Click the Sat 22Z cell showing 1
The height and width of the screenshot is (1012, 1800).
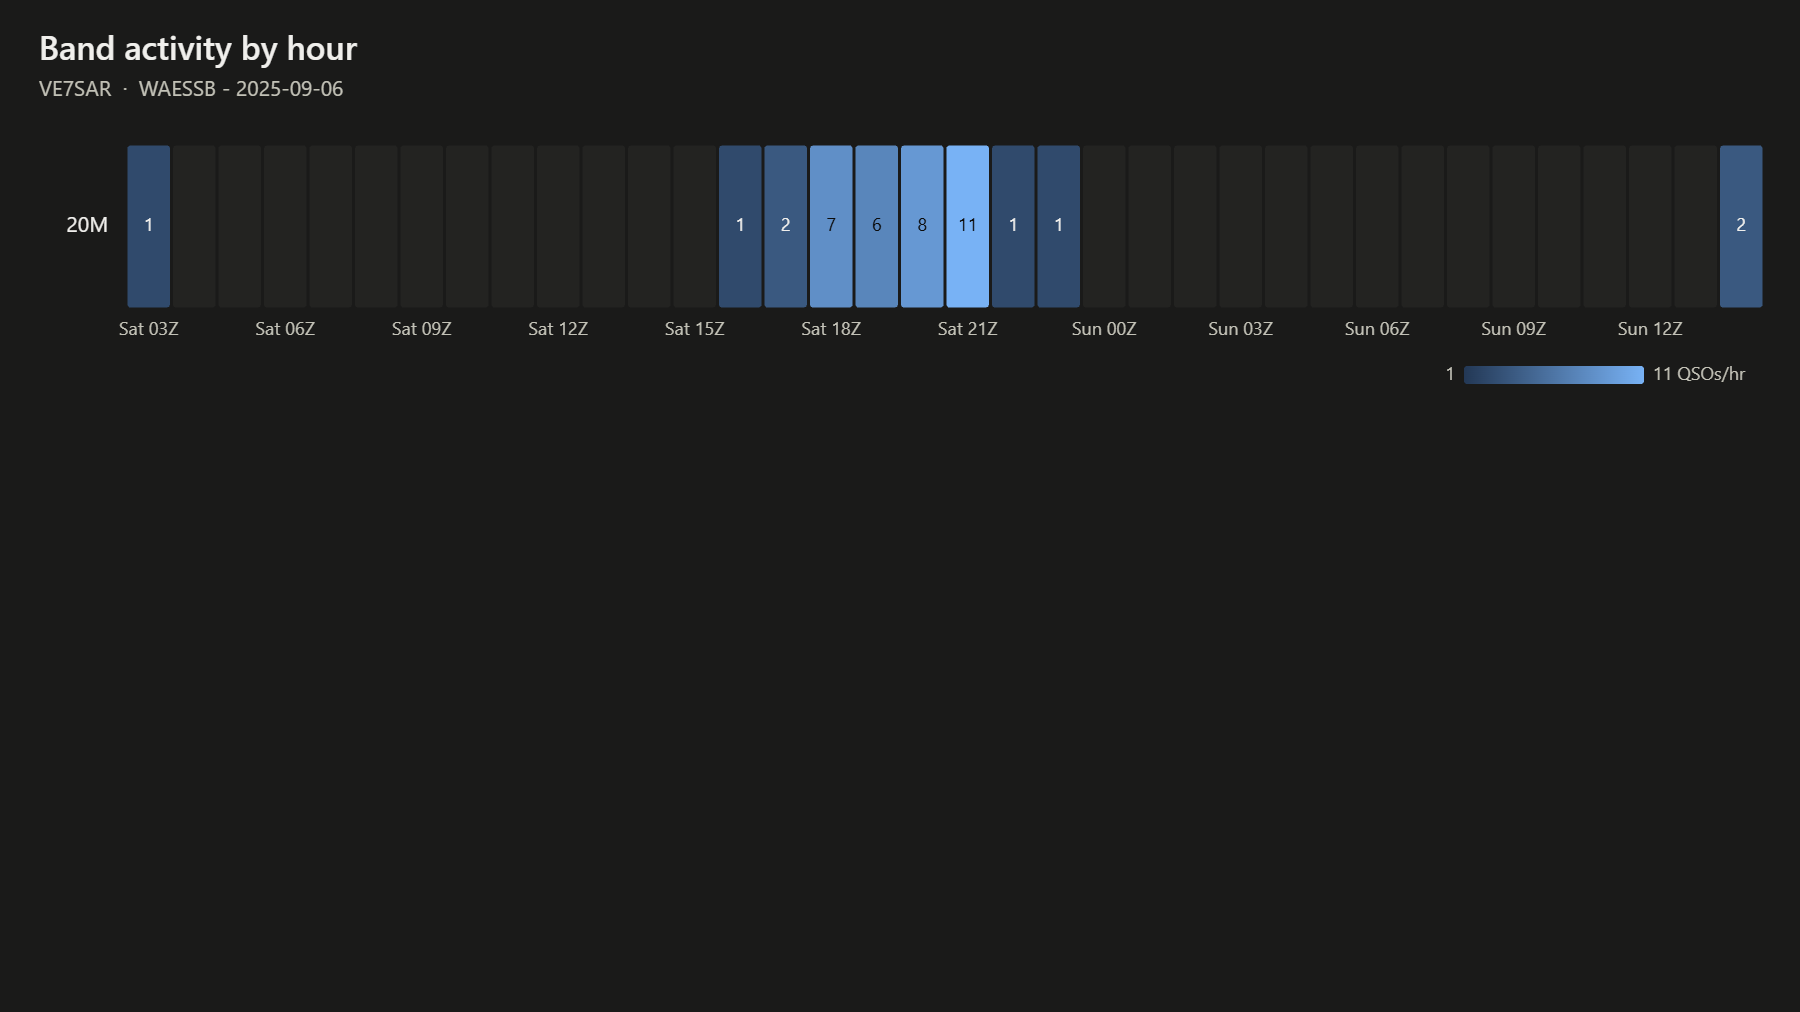[1013, 226]
